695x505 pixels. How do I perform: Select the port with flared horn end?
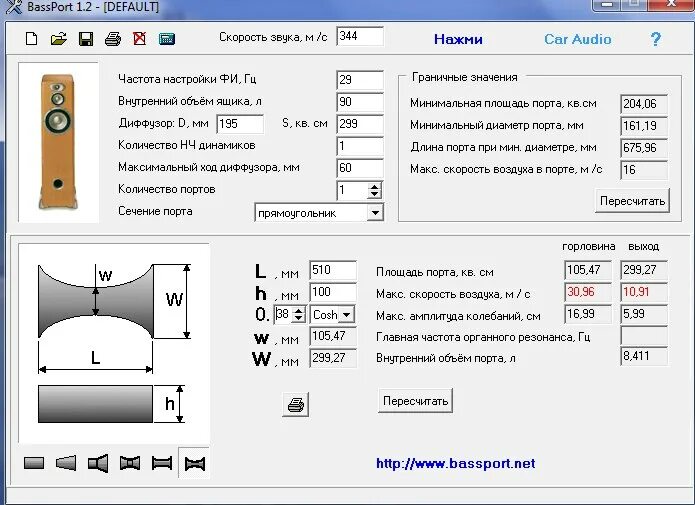pyautogui.click(x=98, y=463)
